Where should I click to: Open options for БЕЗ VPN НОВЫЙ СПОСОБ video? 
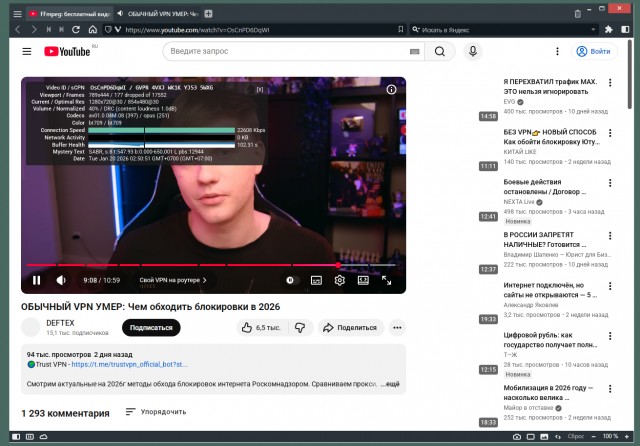610,133
